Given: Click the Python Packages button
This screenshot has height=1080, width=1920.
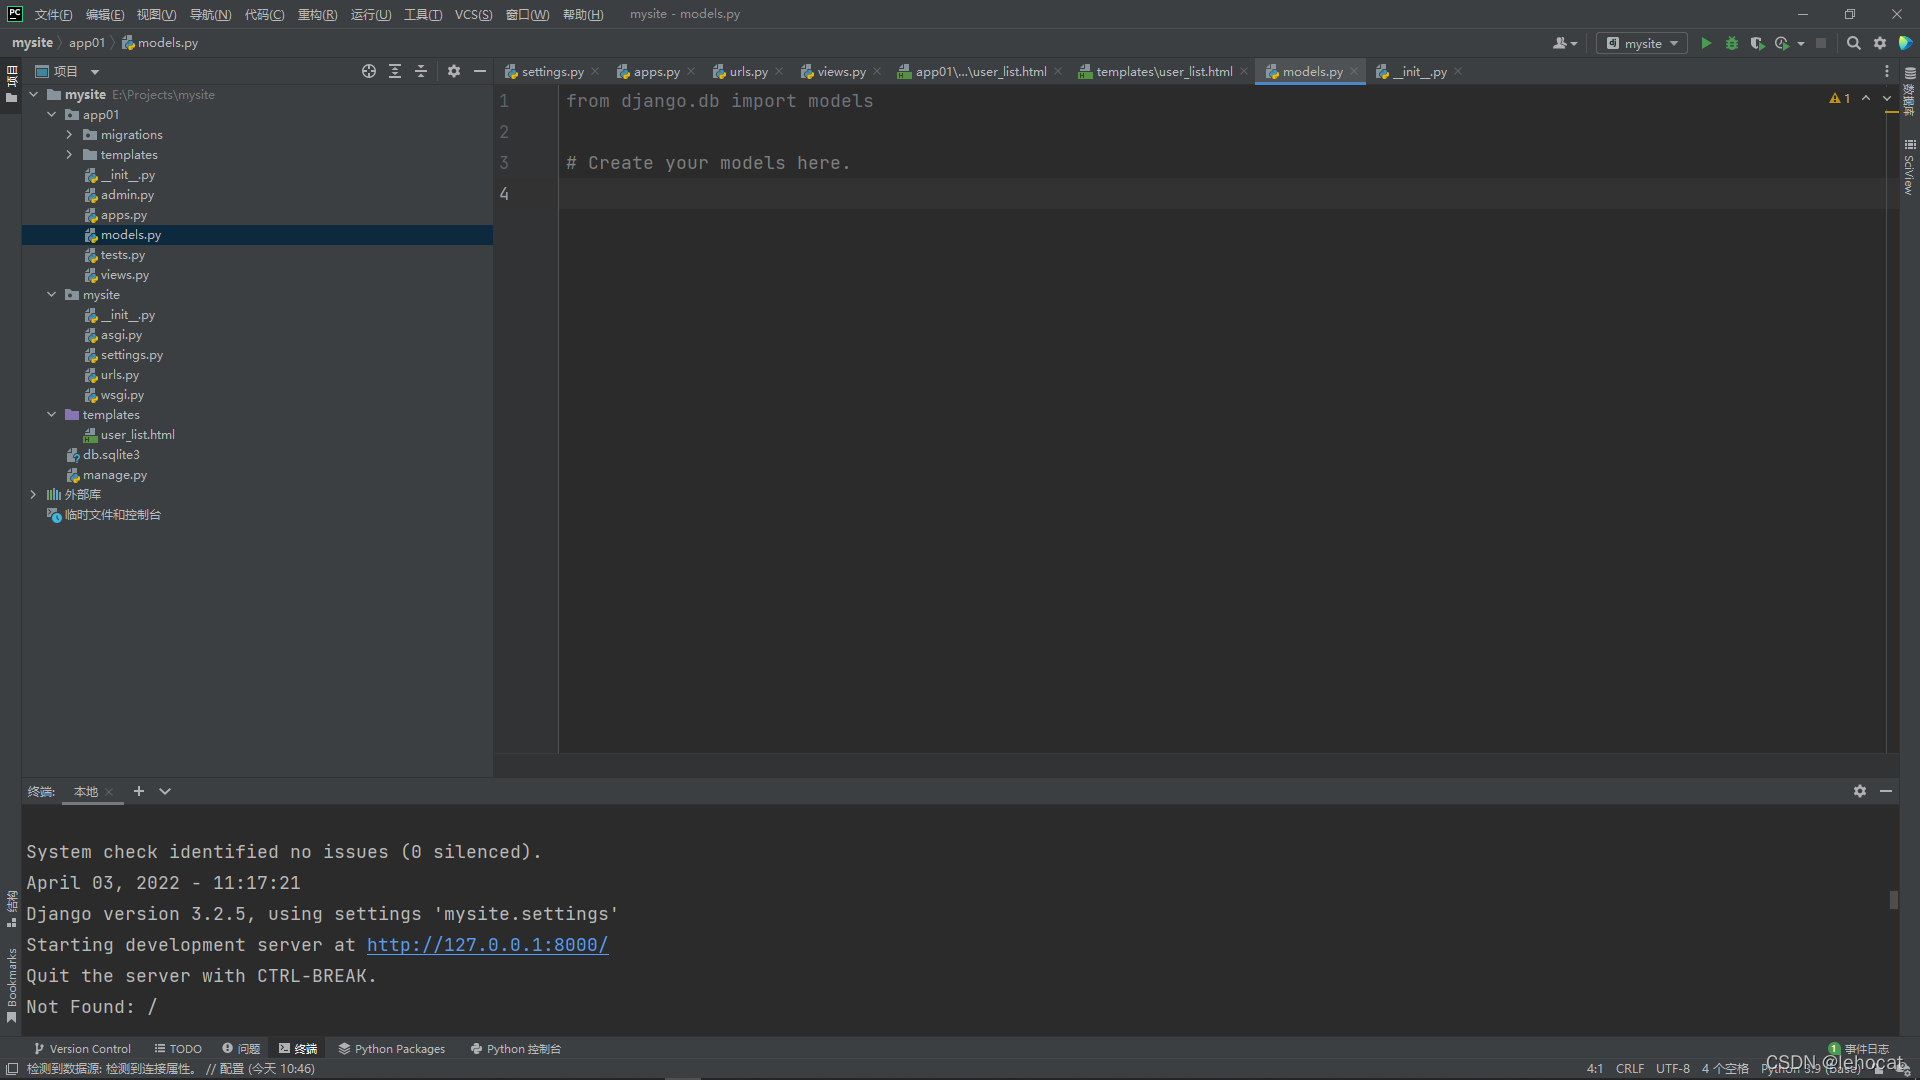Looking at the screenshot, I should (x=391, y=1049).
